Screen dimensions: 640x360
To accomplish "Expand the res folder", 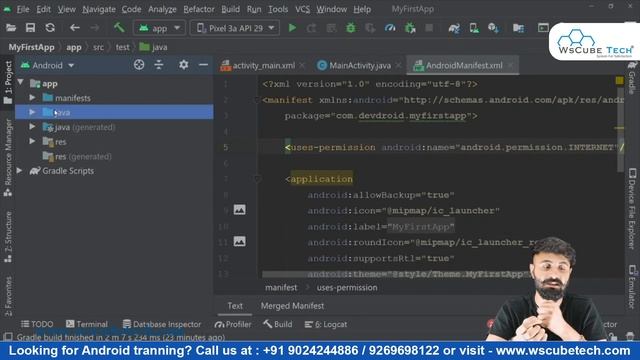I will (32, 141).
